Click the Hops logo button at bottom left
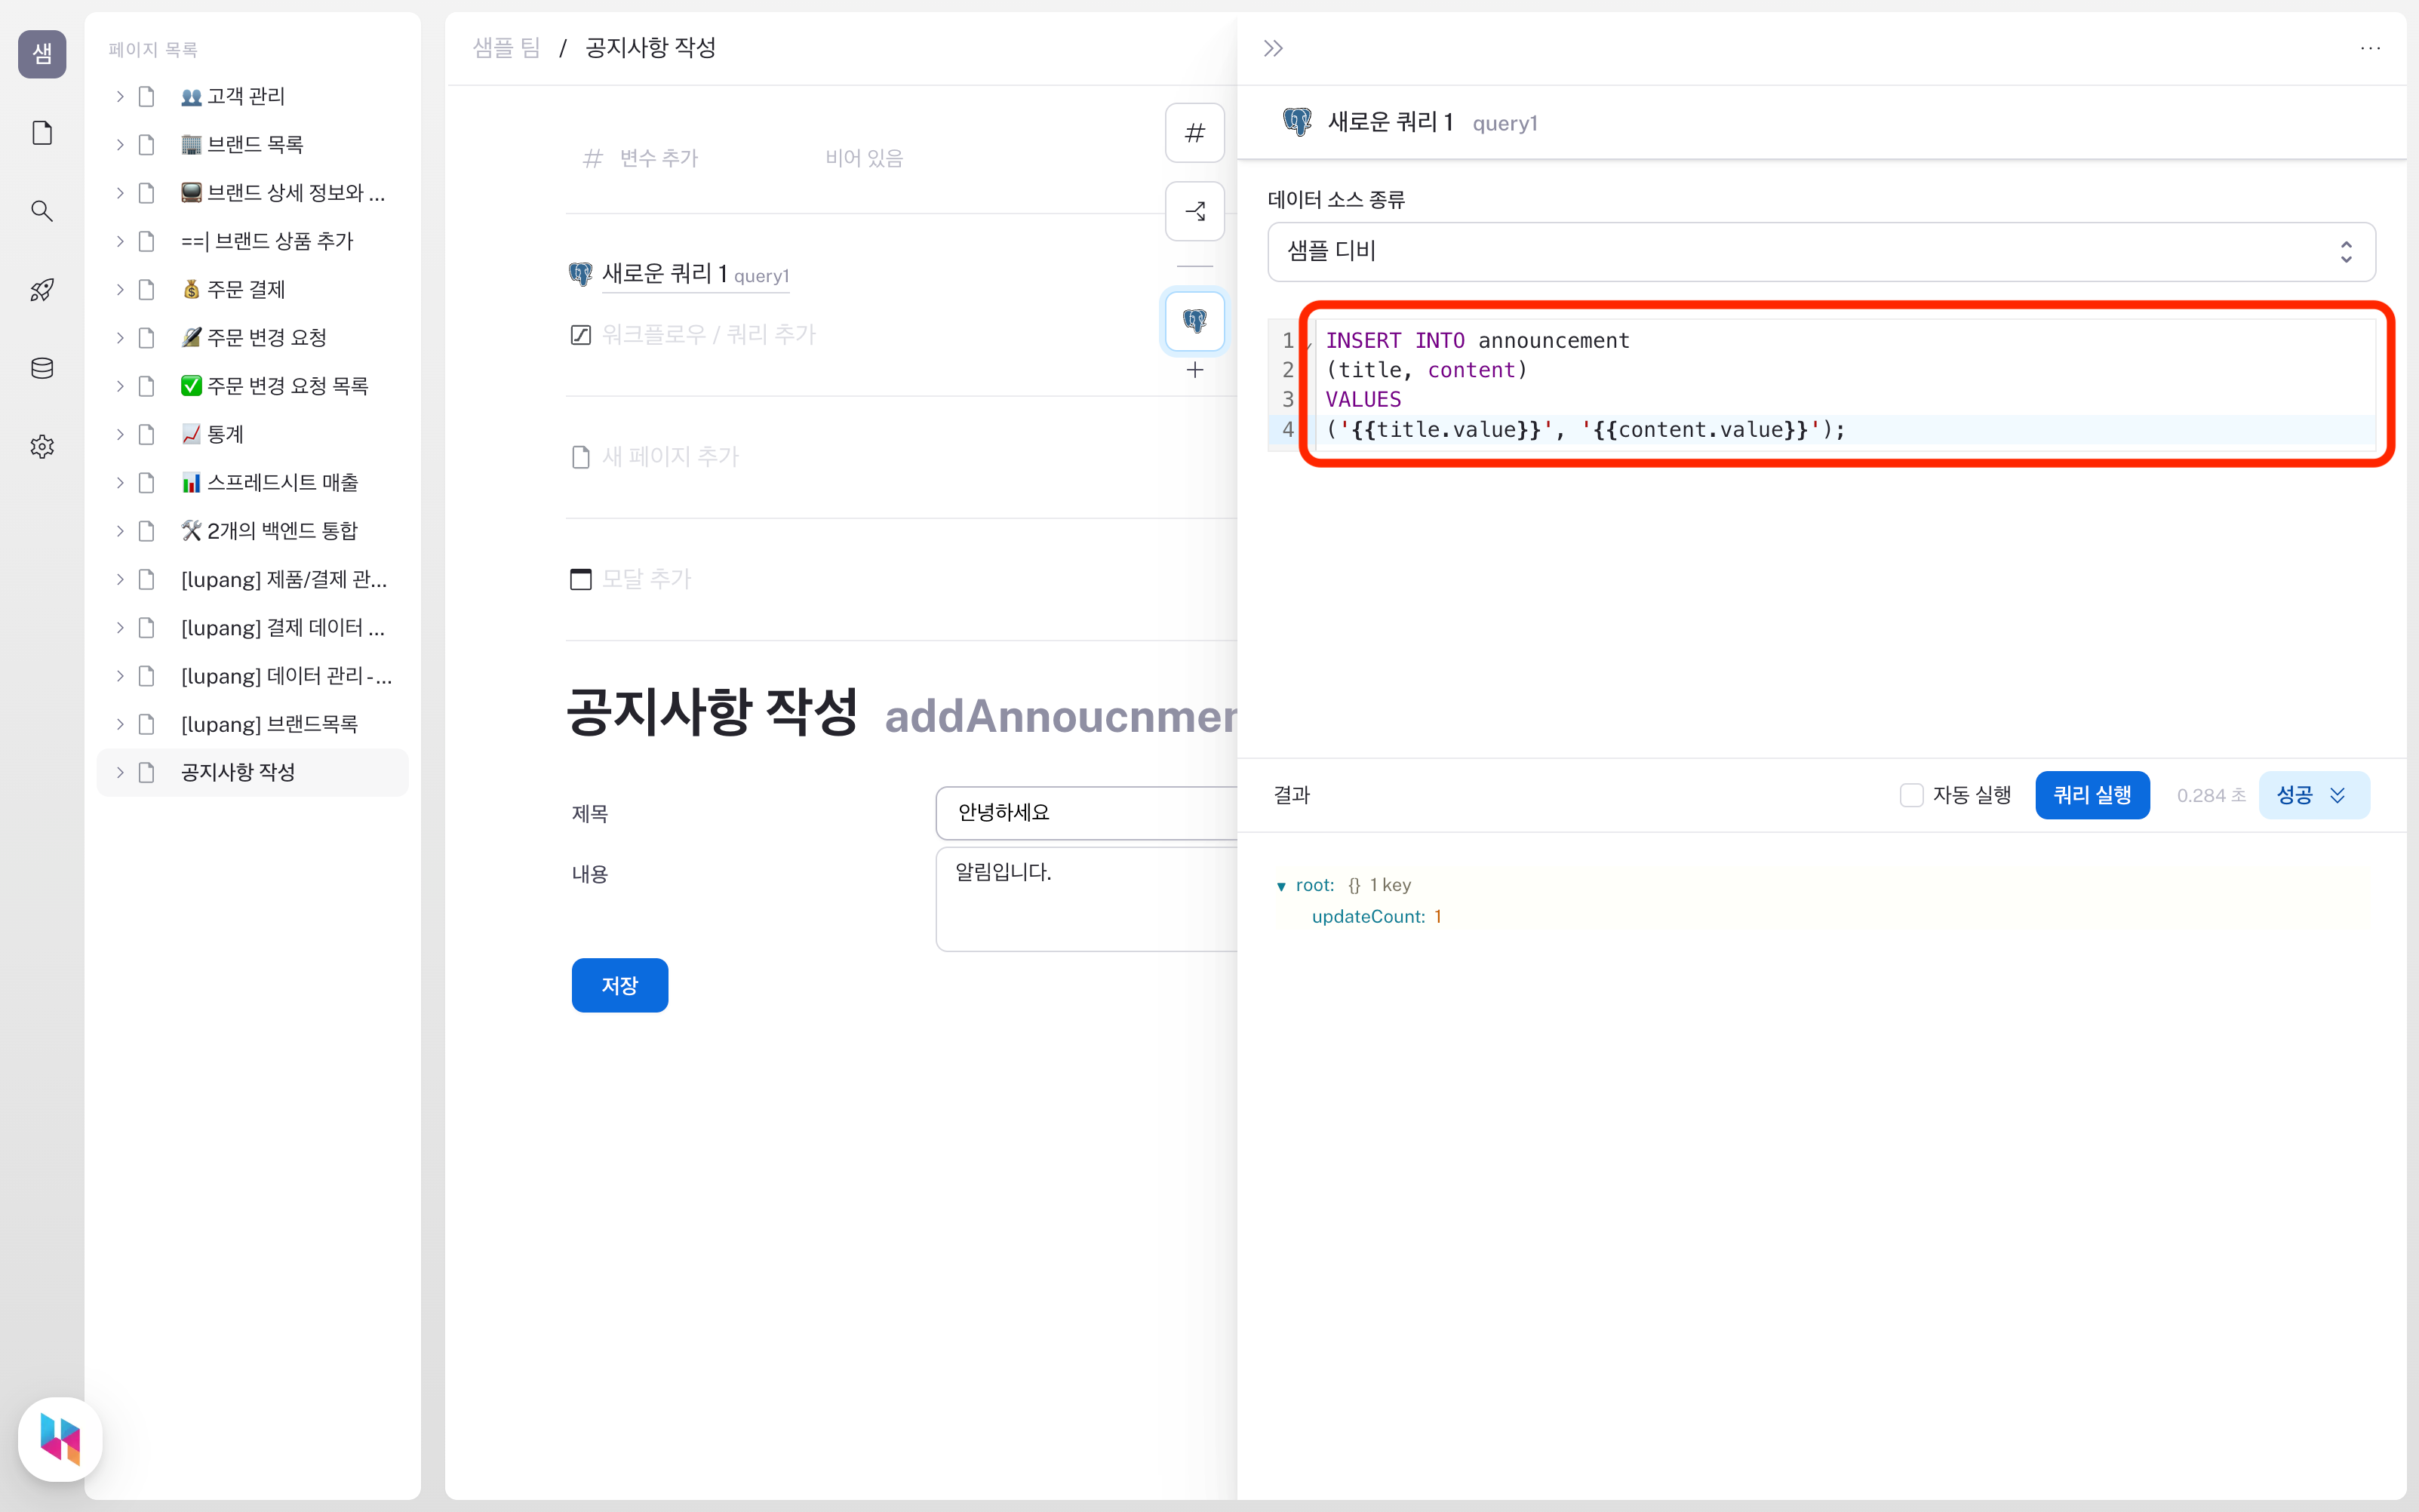Viewport: 2419px width, 1512px height. pos(60,1439)
